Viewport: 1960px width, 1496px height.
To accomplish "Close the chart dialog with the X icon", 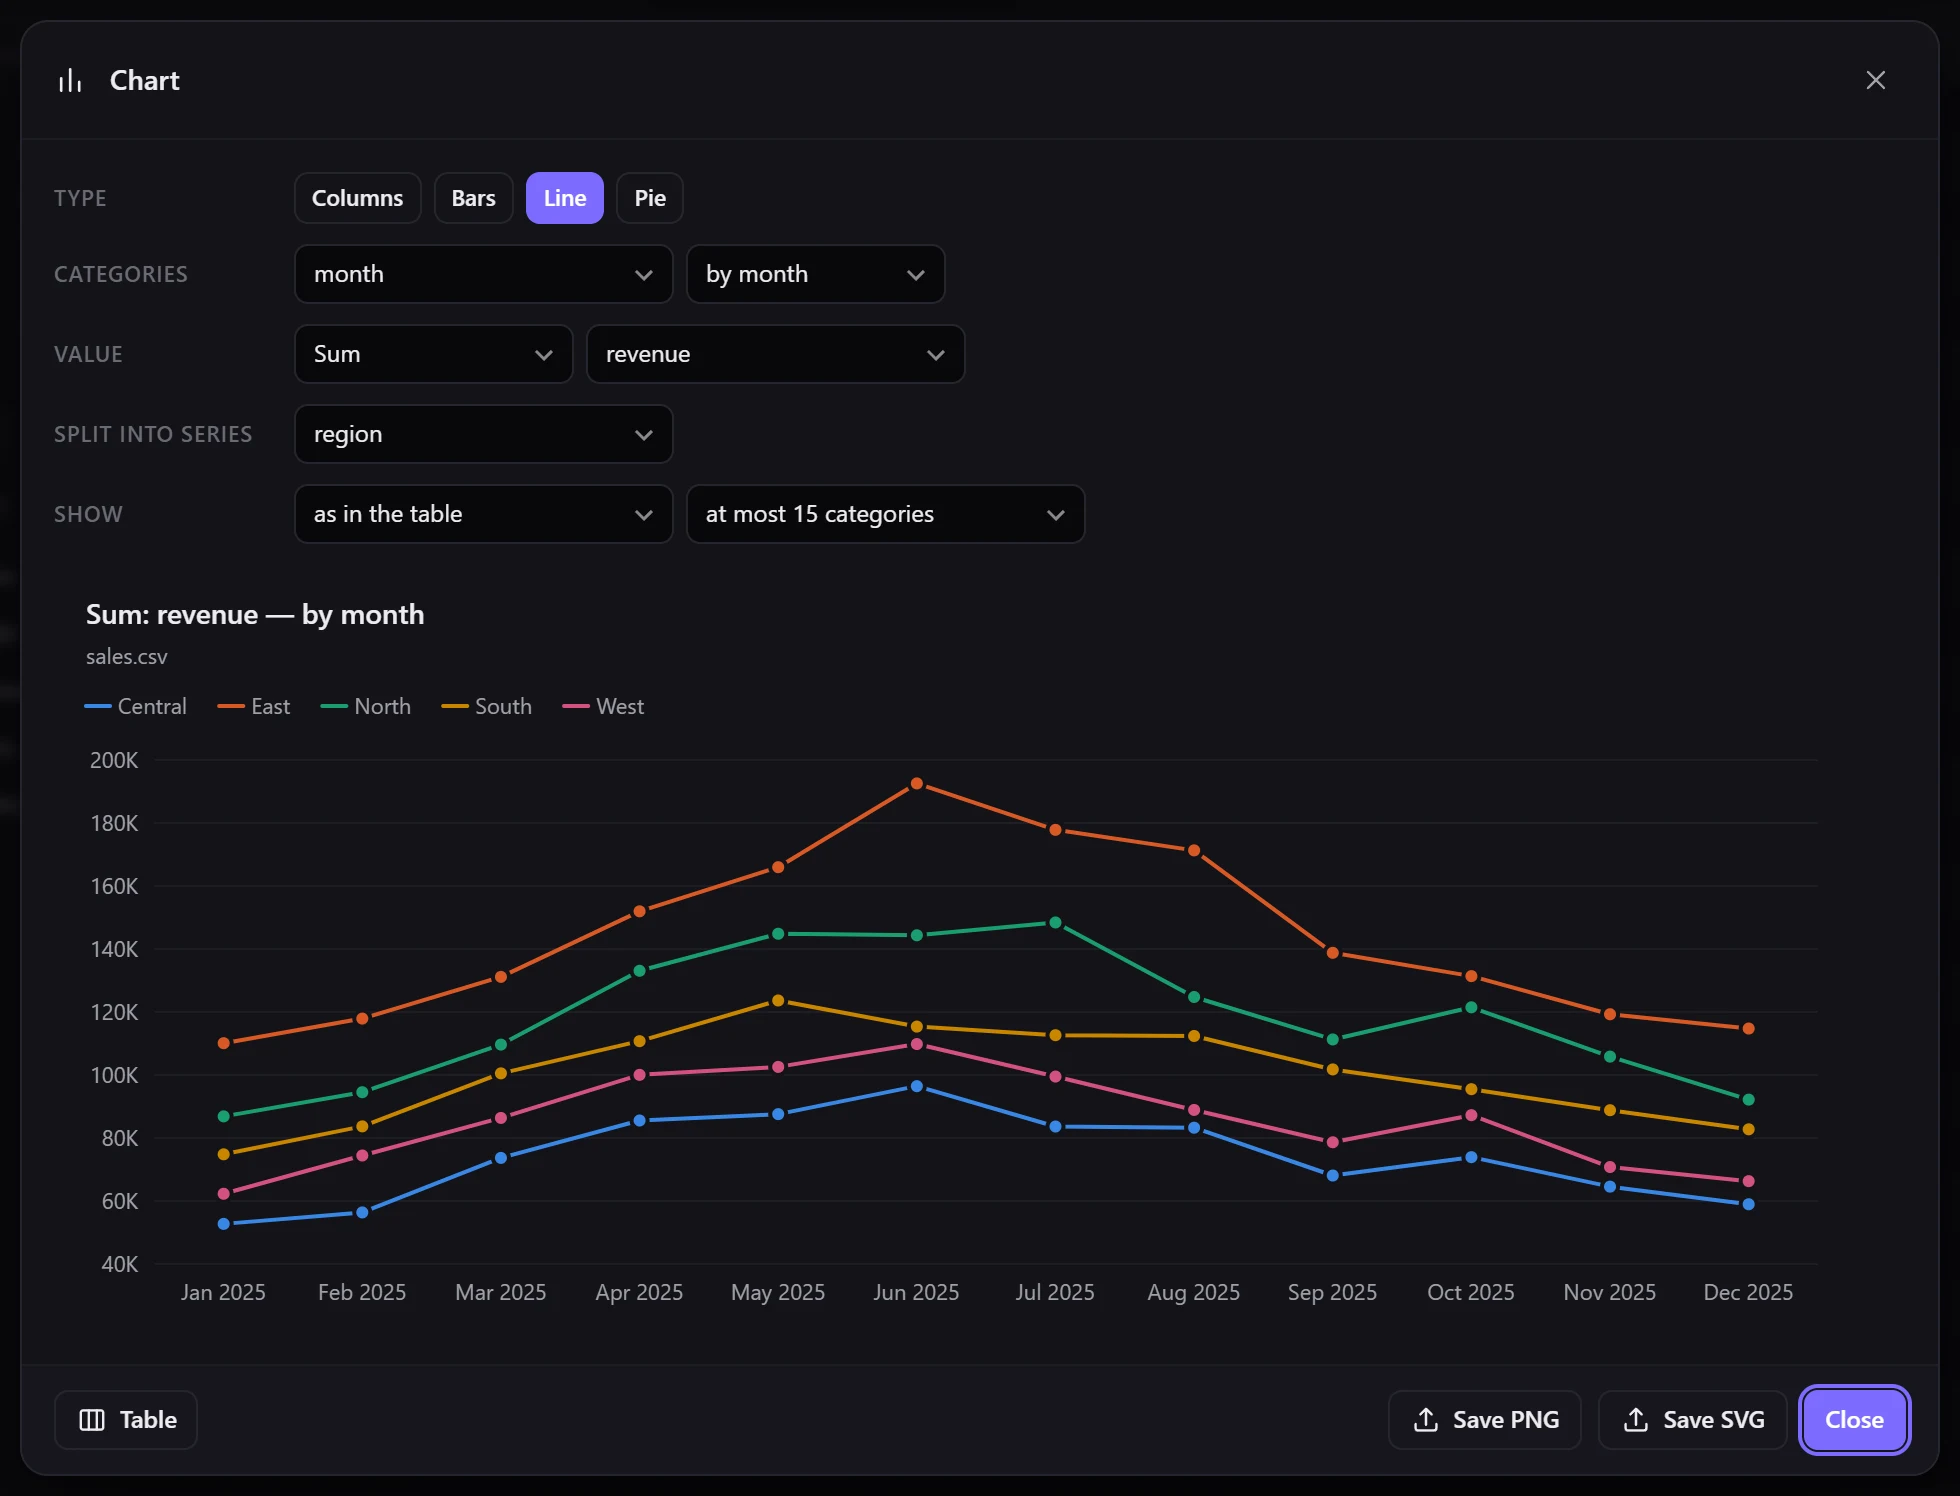I will coord(1875,80).
